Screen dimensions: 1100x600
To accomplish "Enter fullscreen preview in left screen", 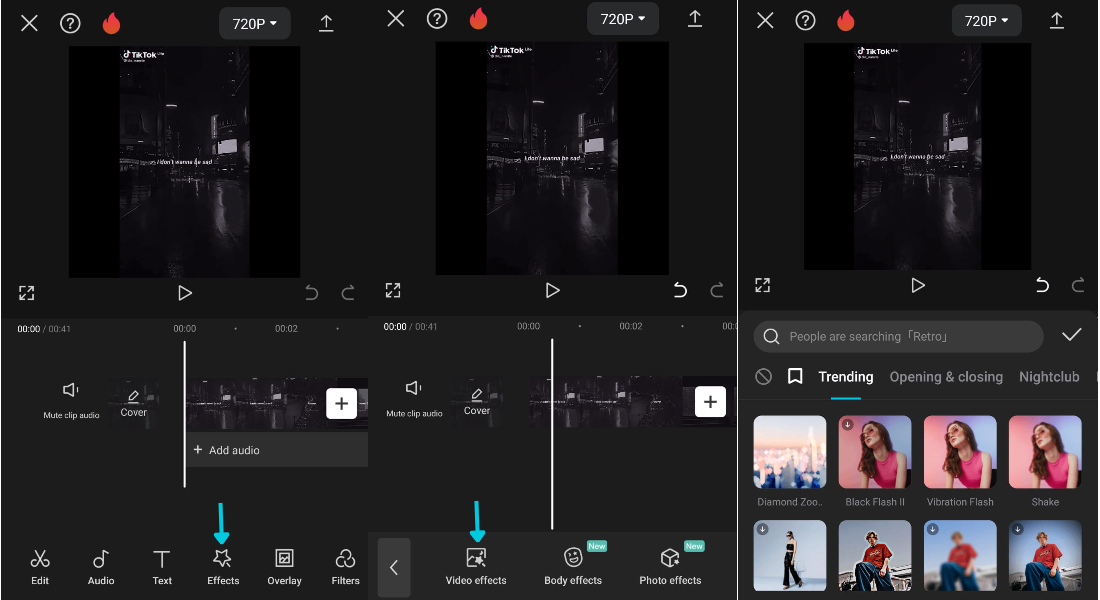I will click(x=27, y=293).
